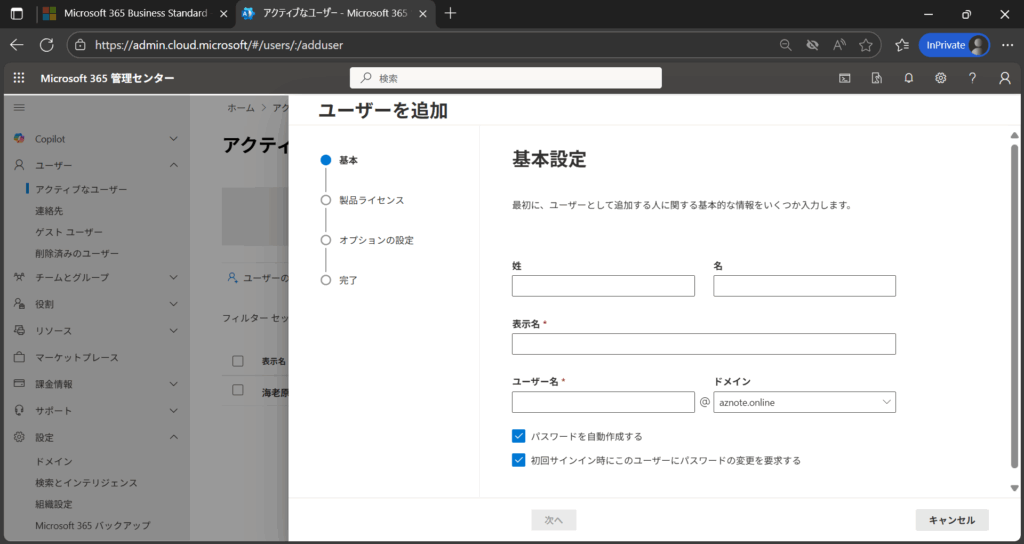This screenshot has height=544, width=1024.
Task: Collapse navigation with hamburger menu icon
Action: point(19,107)
